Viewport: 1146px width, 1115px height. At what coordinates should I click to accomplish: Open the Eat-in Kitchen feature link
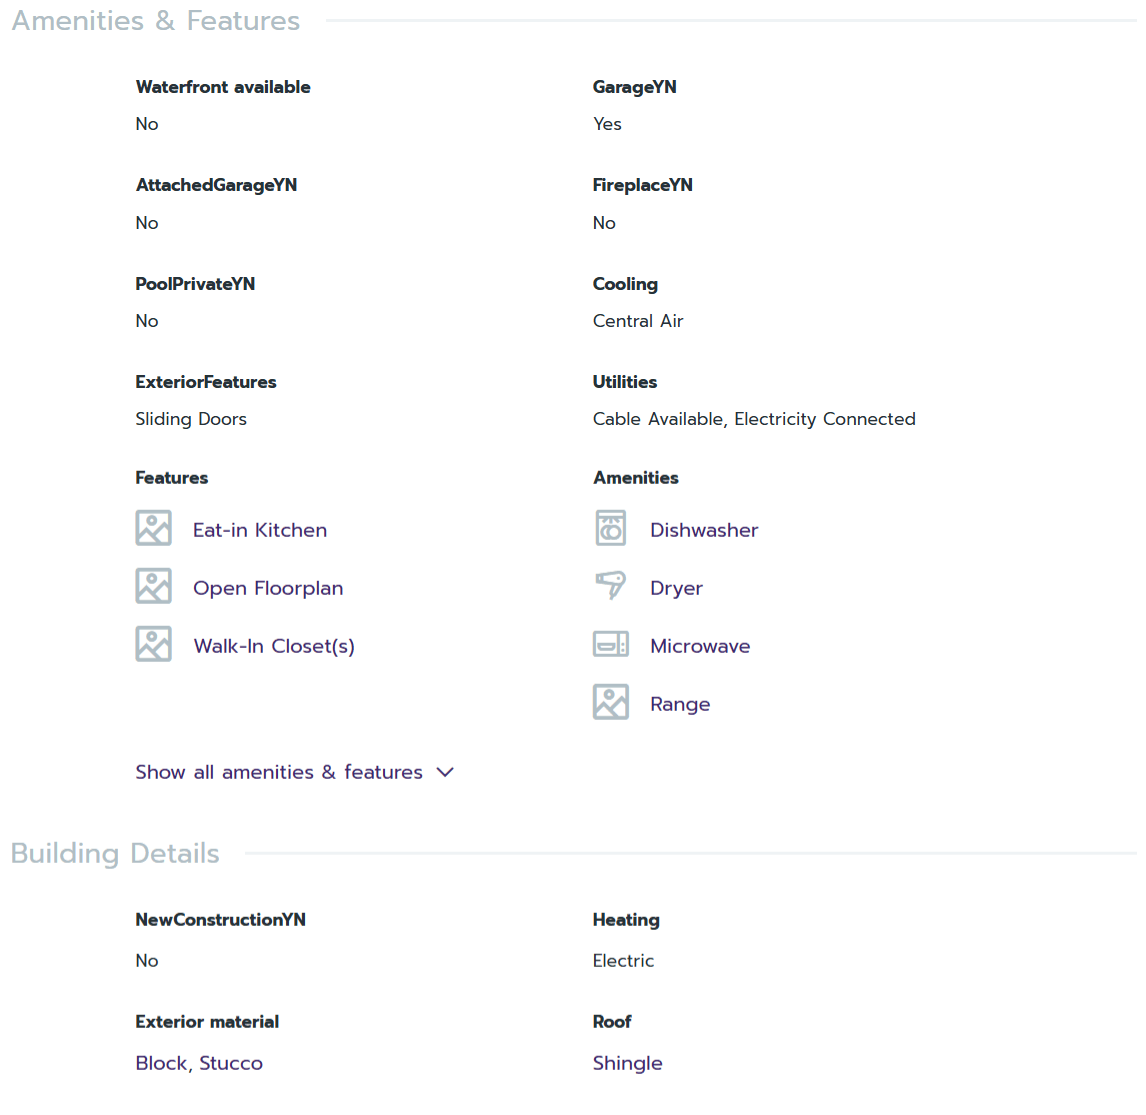point(260,530)
